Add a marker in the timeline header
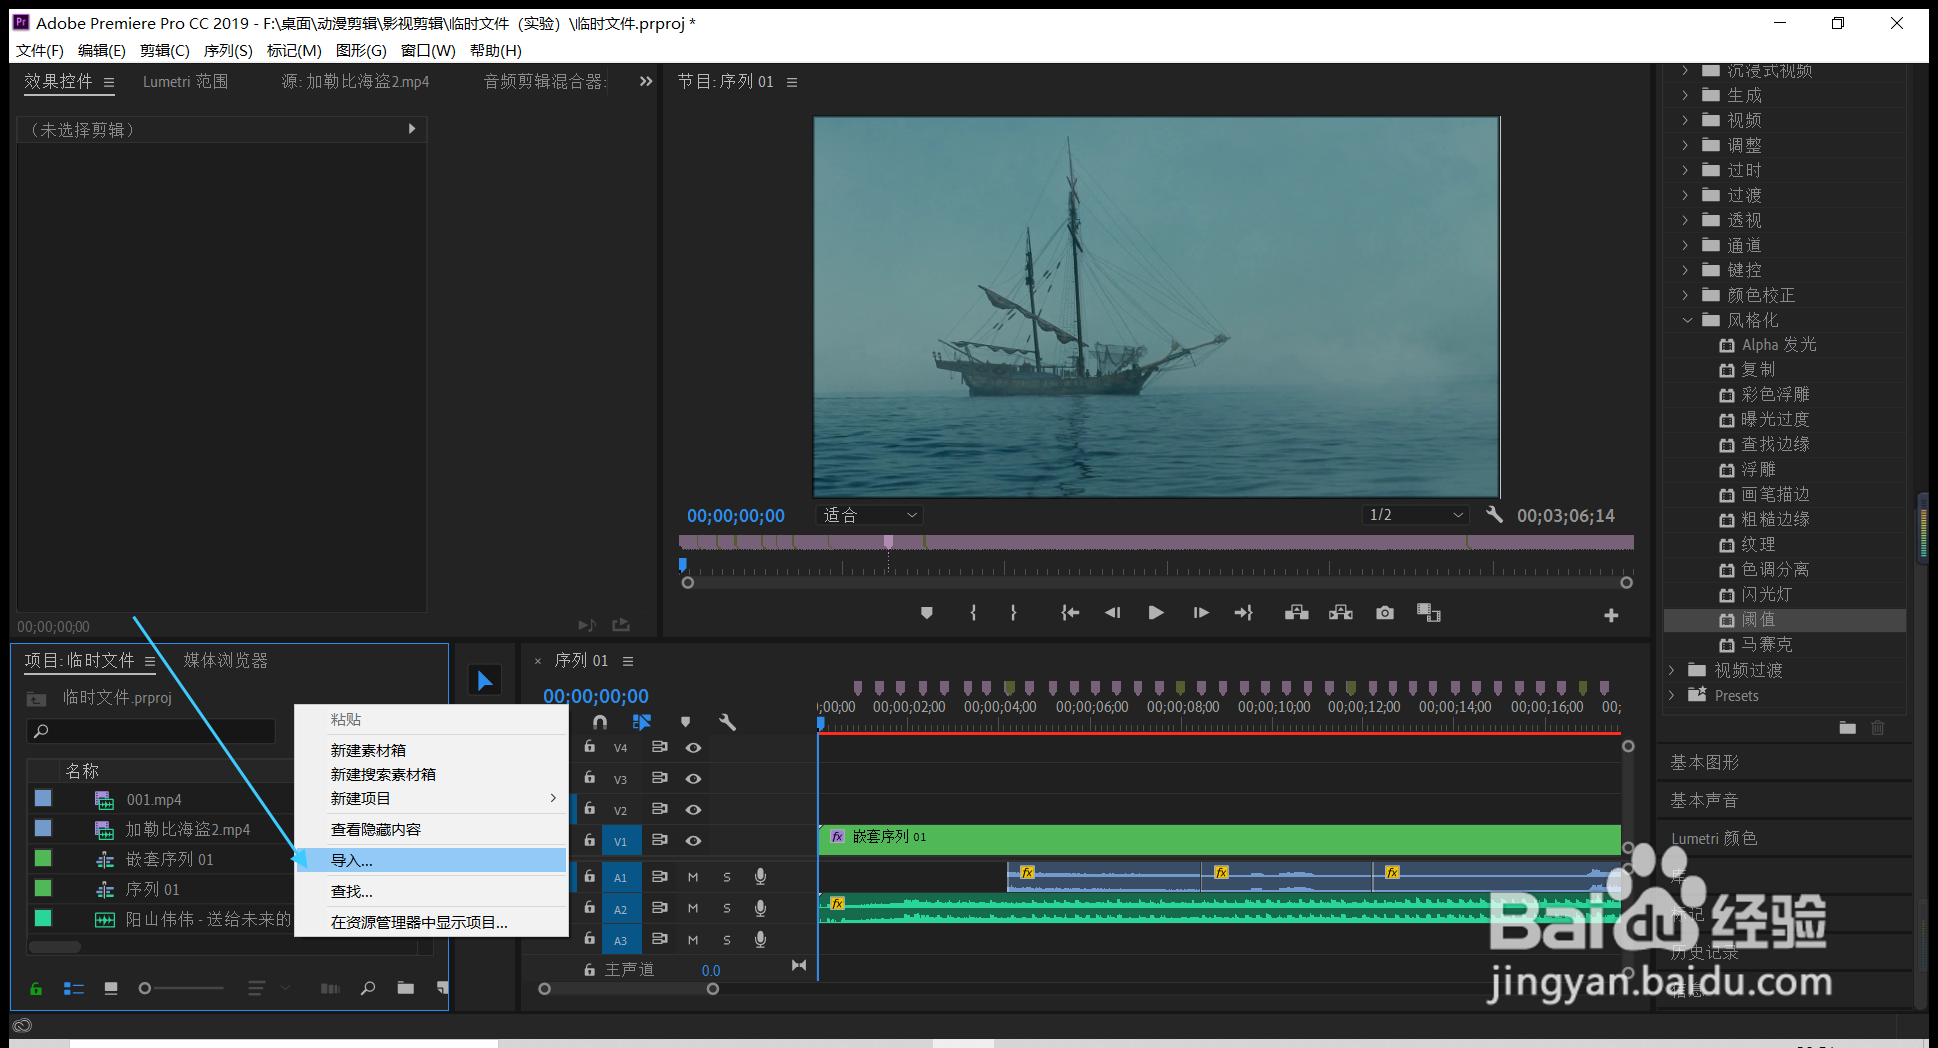 click(685, 722)
